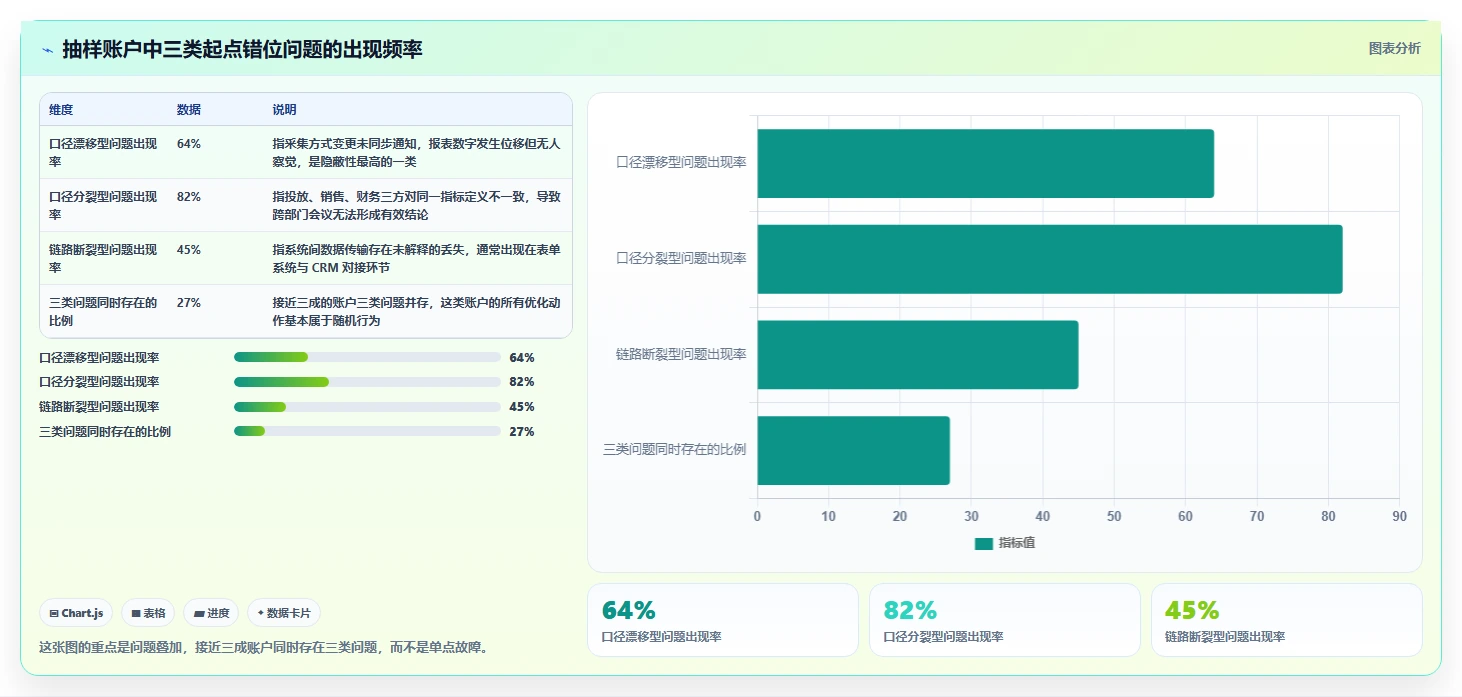The width and height of the screenshot is (1462, 697).
Task: Select the 数据卡片 tag chip
Action: 284,613
